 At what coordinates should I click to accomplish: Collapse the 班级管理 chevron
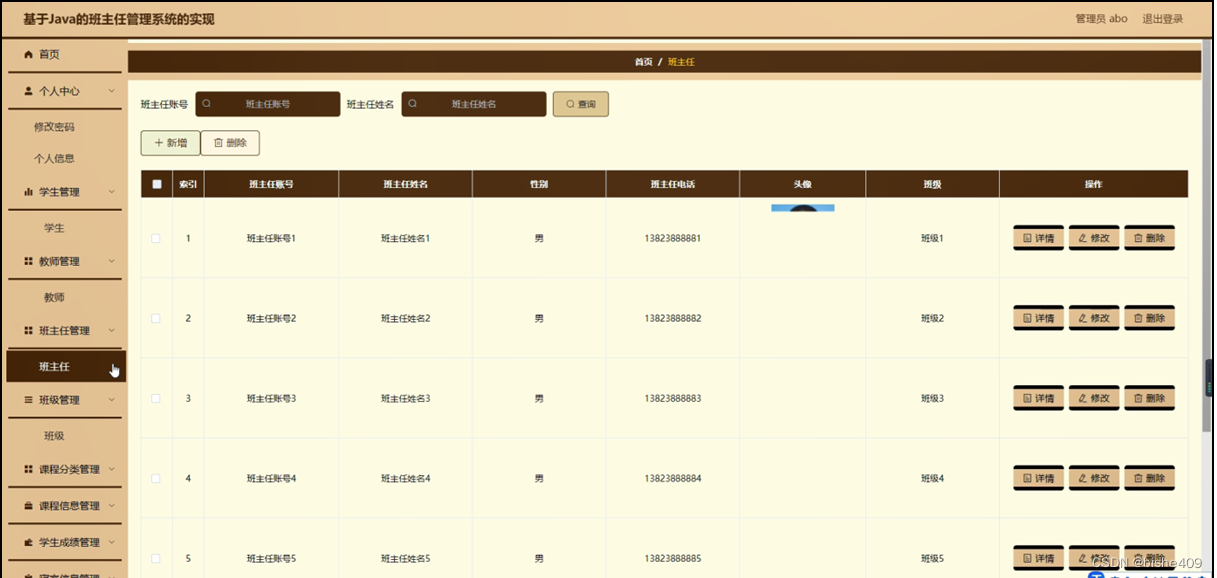point(111,400)
